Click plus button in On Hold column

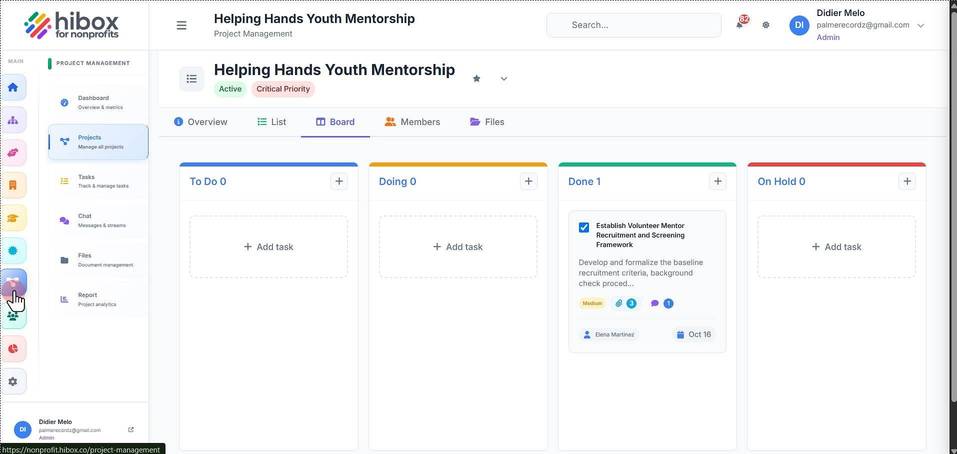907,181
